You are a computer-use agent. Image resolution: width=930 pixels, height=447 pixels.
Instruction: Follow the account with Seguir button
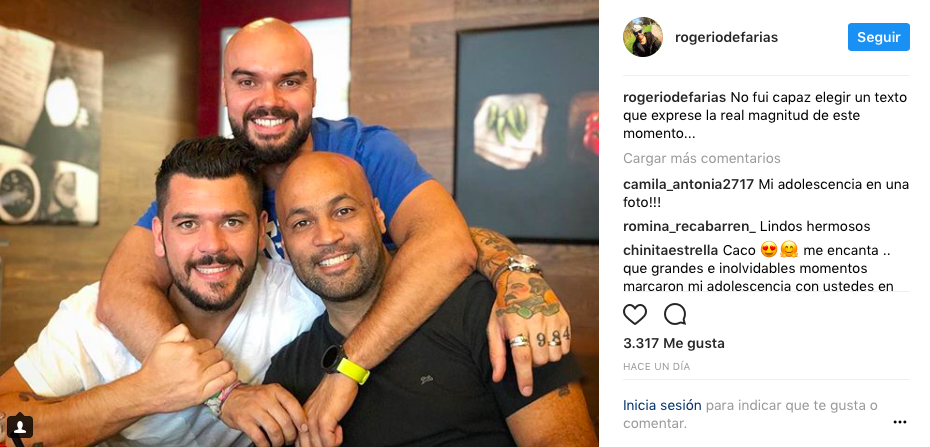tap(878, 37)
